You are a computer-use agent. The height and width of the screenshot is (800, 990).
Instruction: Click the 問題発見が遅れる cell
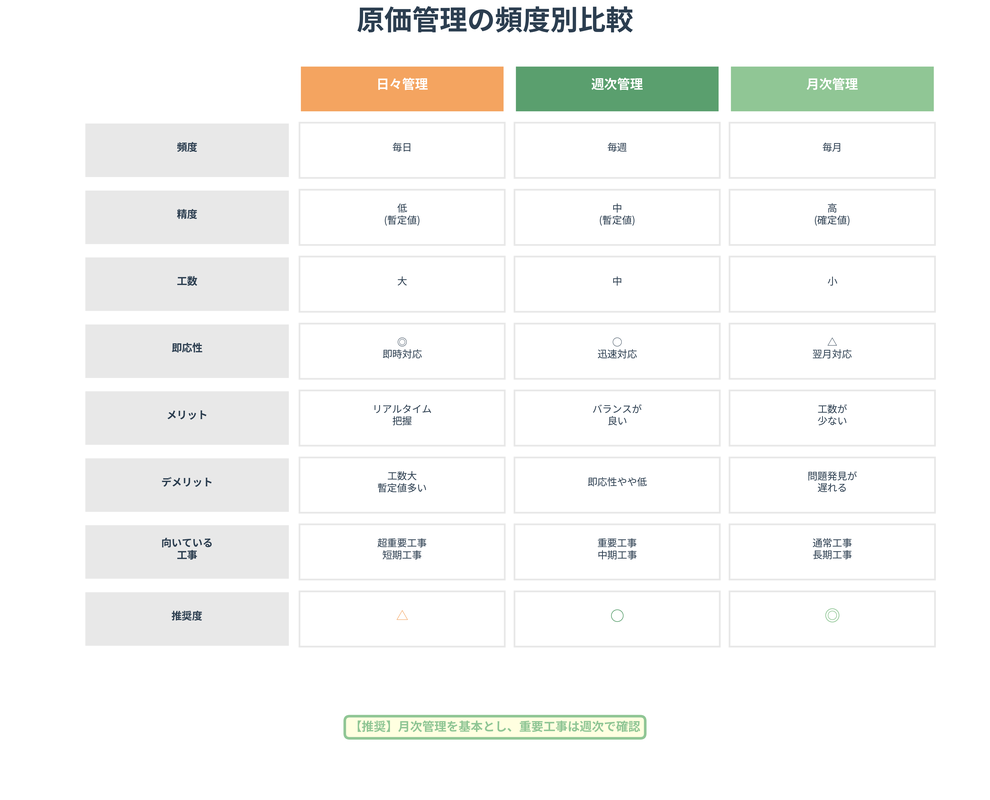click(832, 485)
